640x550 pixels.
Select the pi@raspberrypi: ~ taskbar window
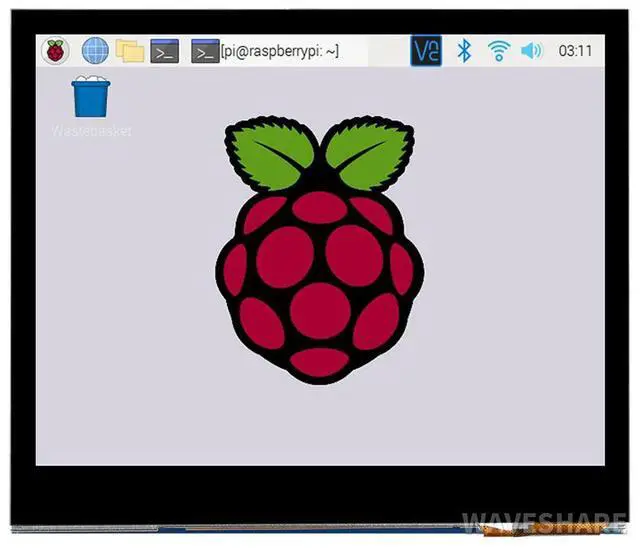point(280,50)
